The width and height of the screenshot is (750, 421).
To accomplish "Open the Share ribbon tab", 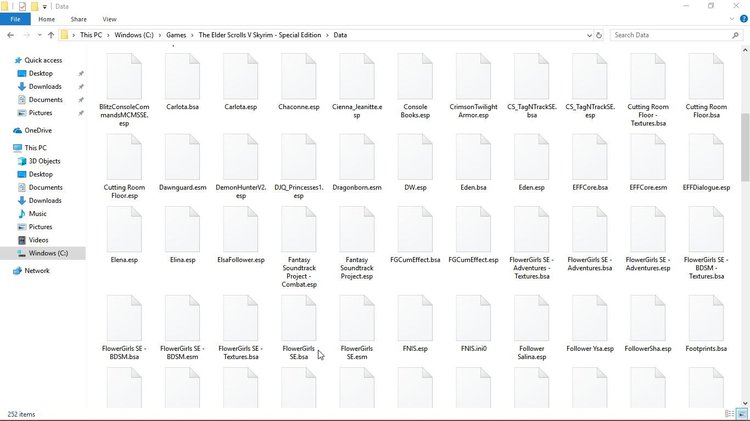I will (78, 19).
